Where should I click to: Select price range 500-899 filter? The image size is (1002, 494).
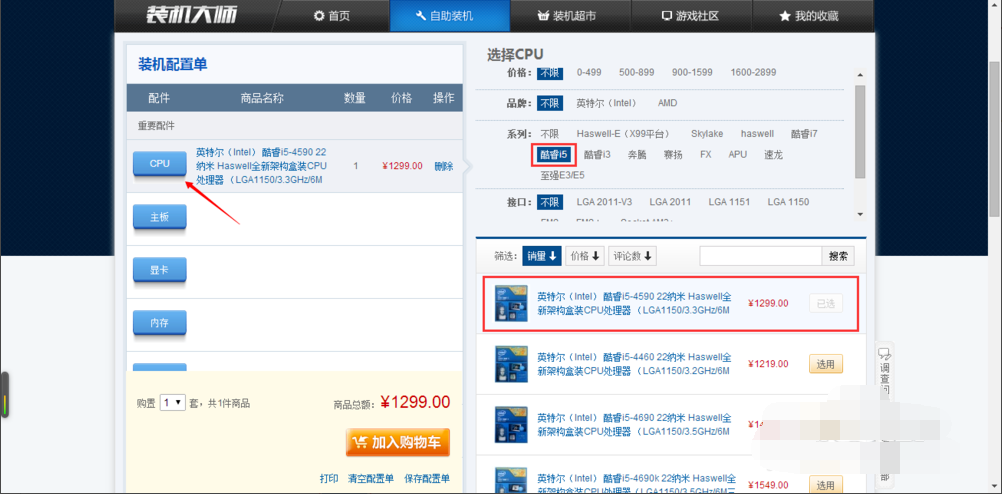(x=638, y=72)
